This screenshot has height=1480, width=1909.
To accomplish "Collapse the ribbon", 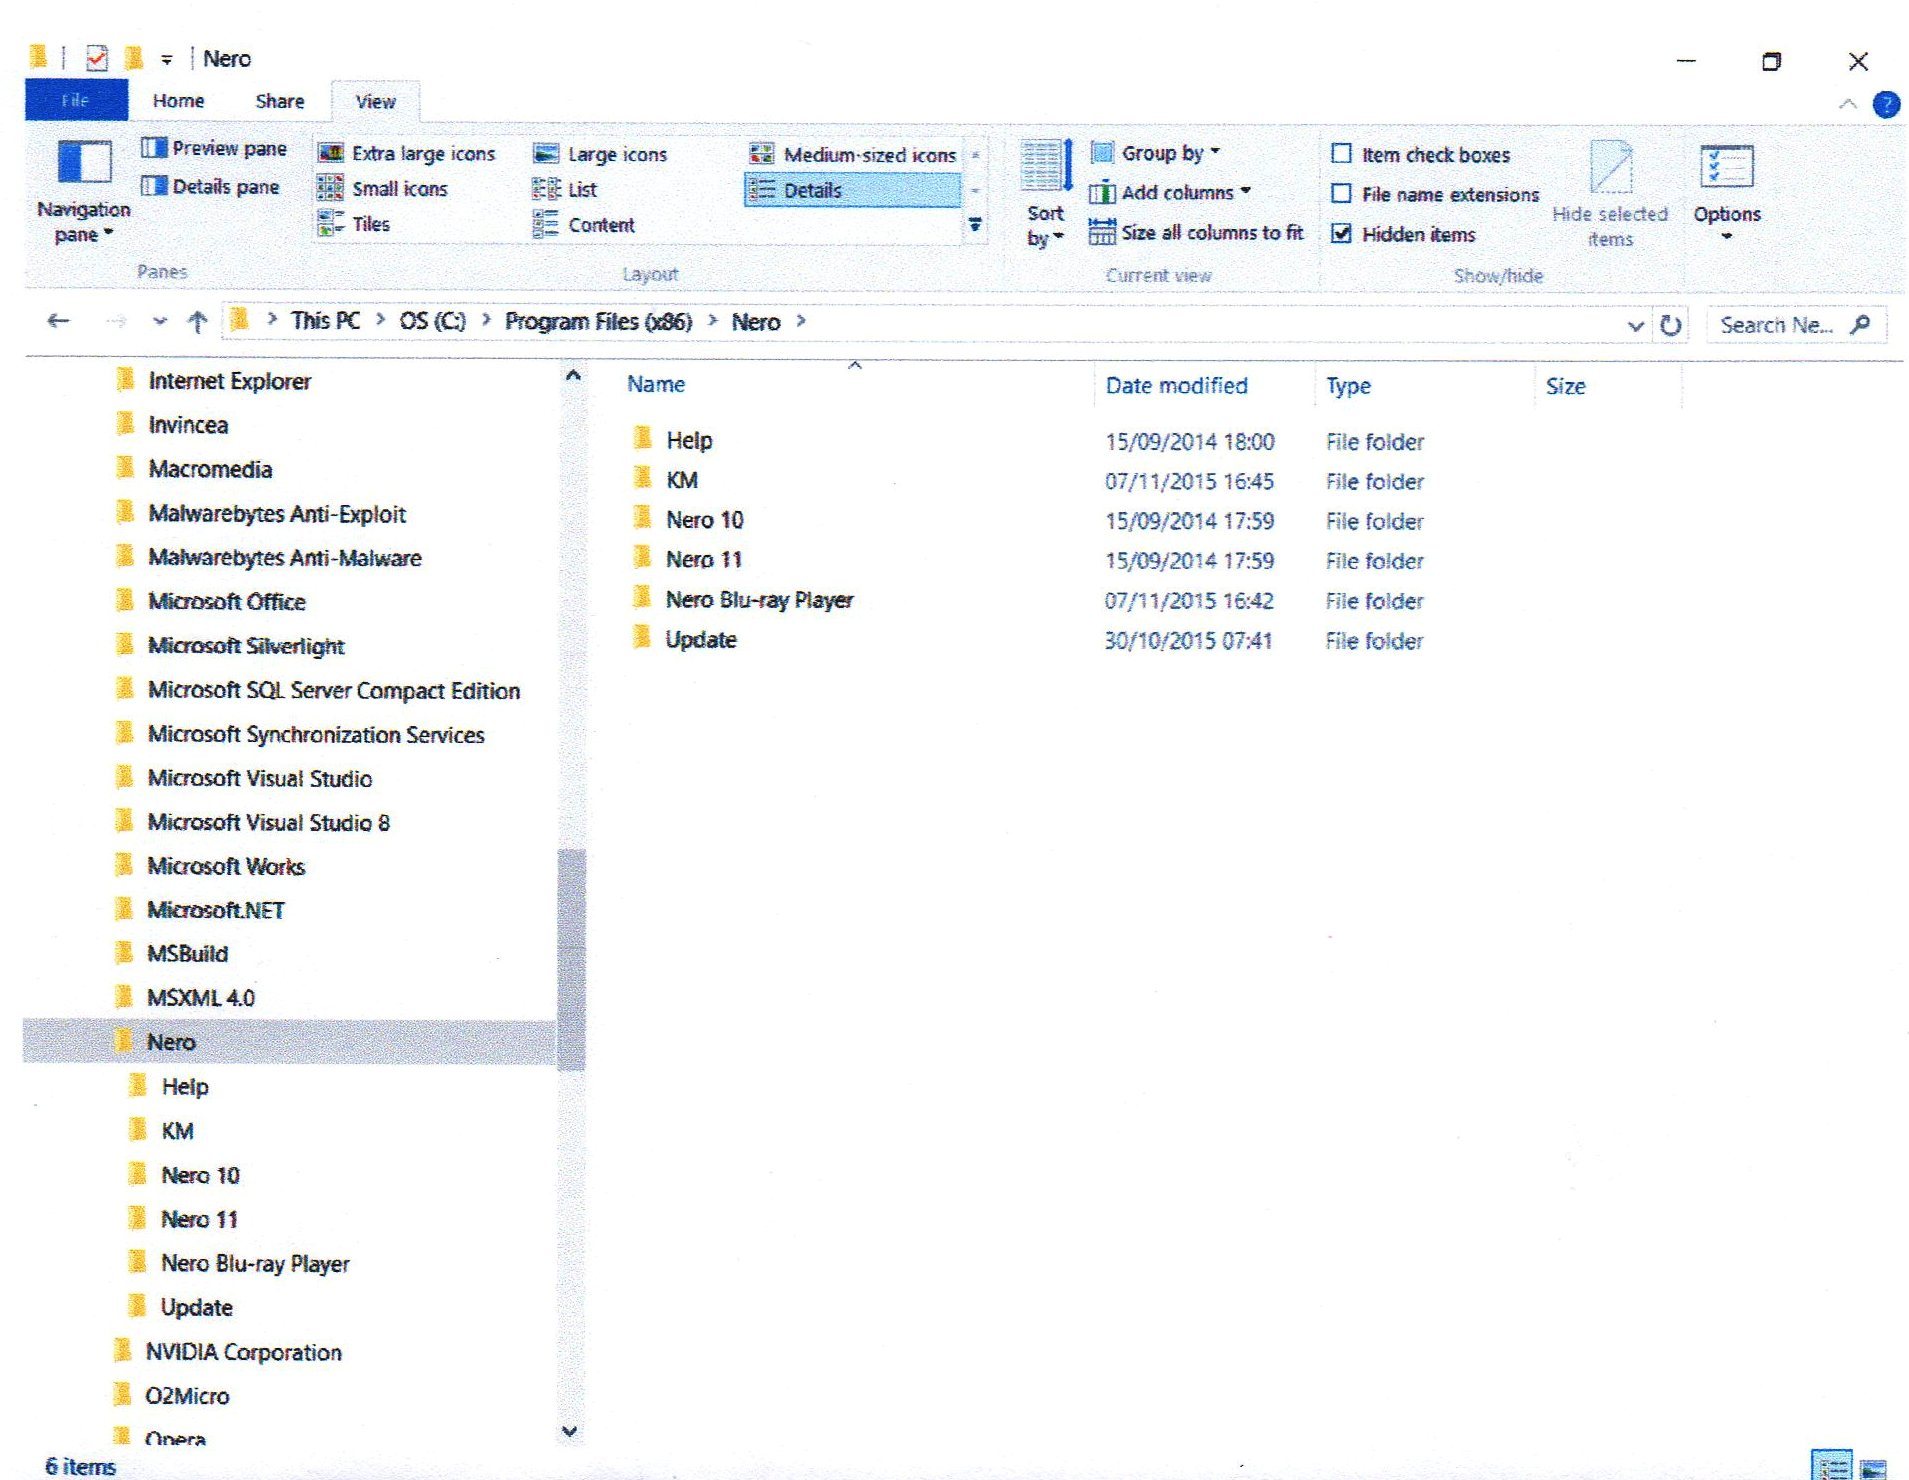I will [x=1847, y=104].
